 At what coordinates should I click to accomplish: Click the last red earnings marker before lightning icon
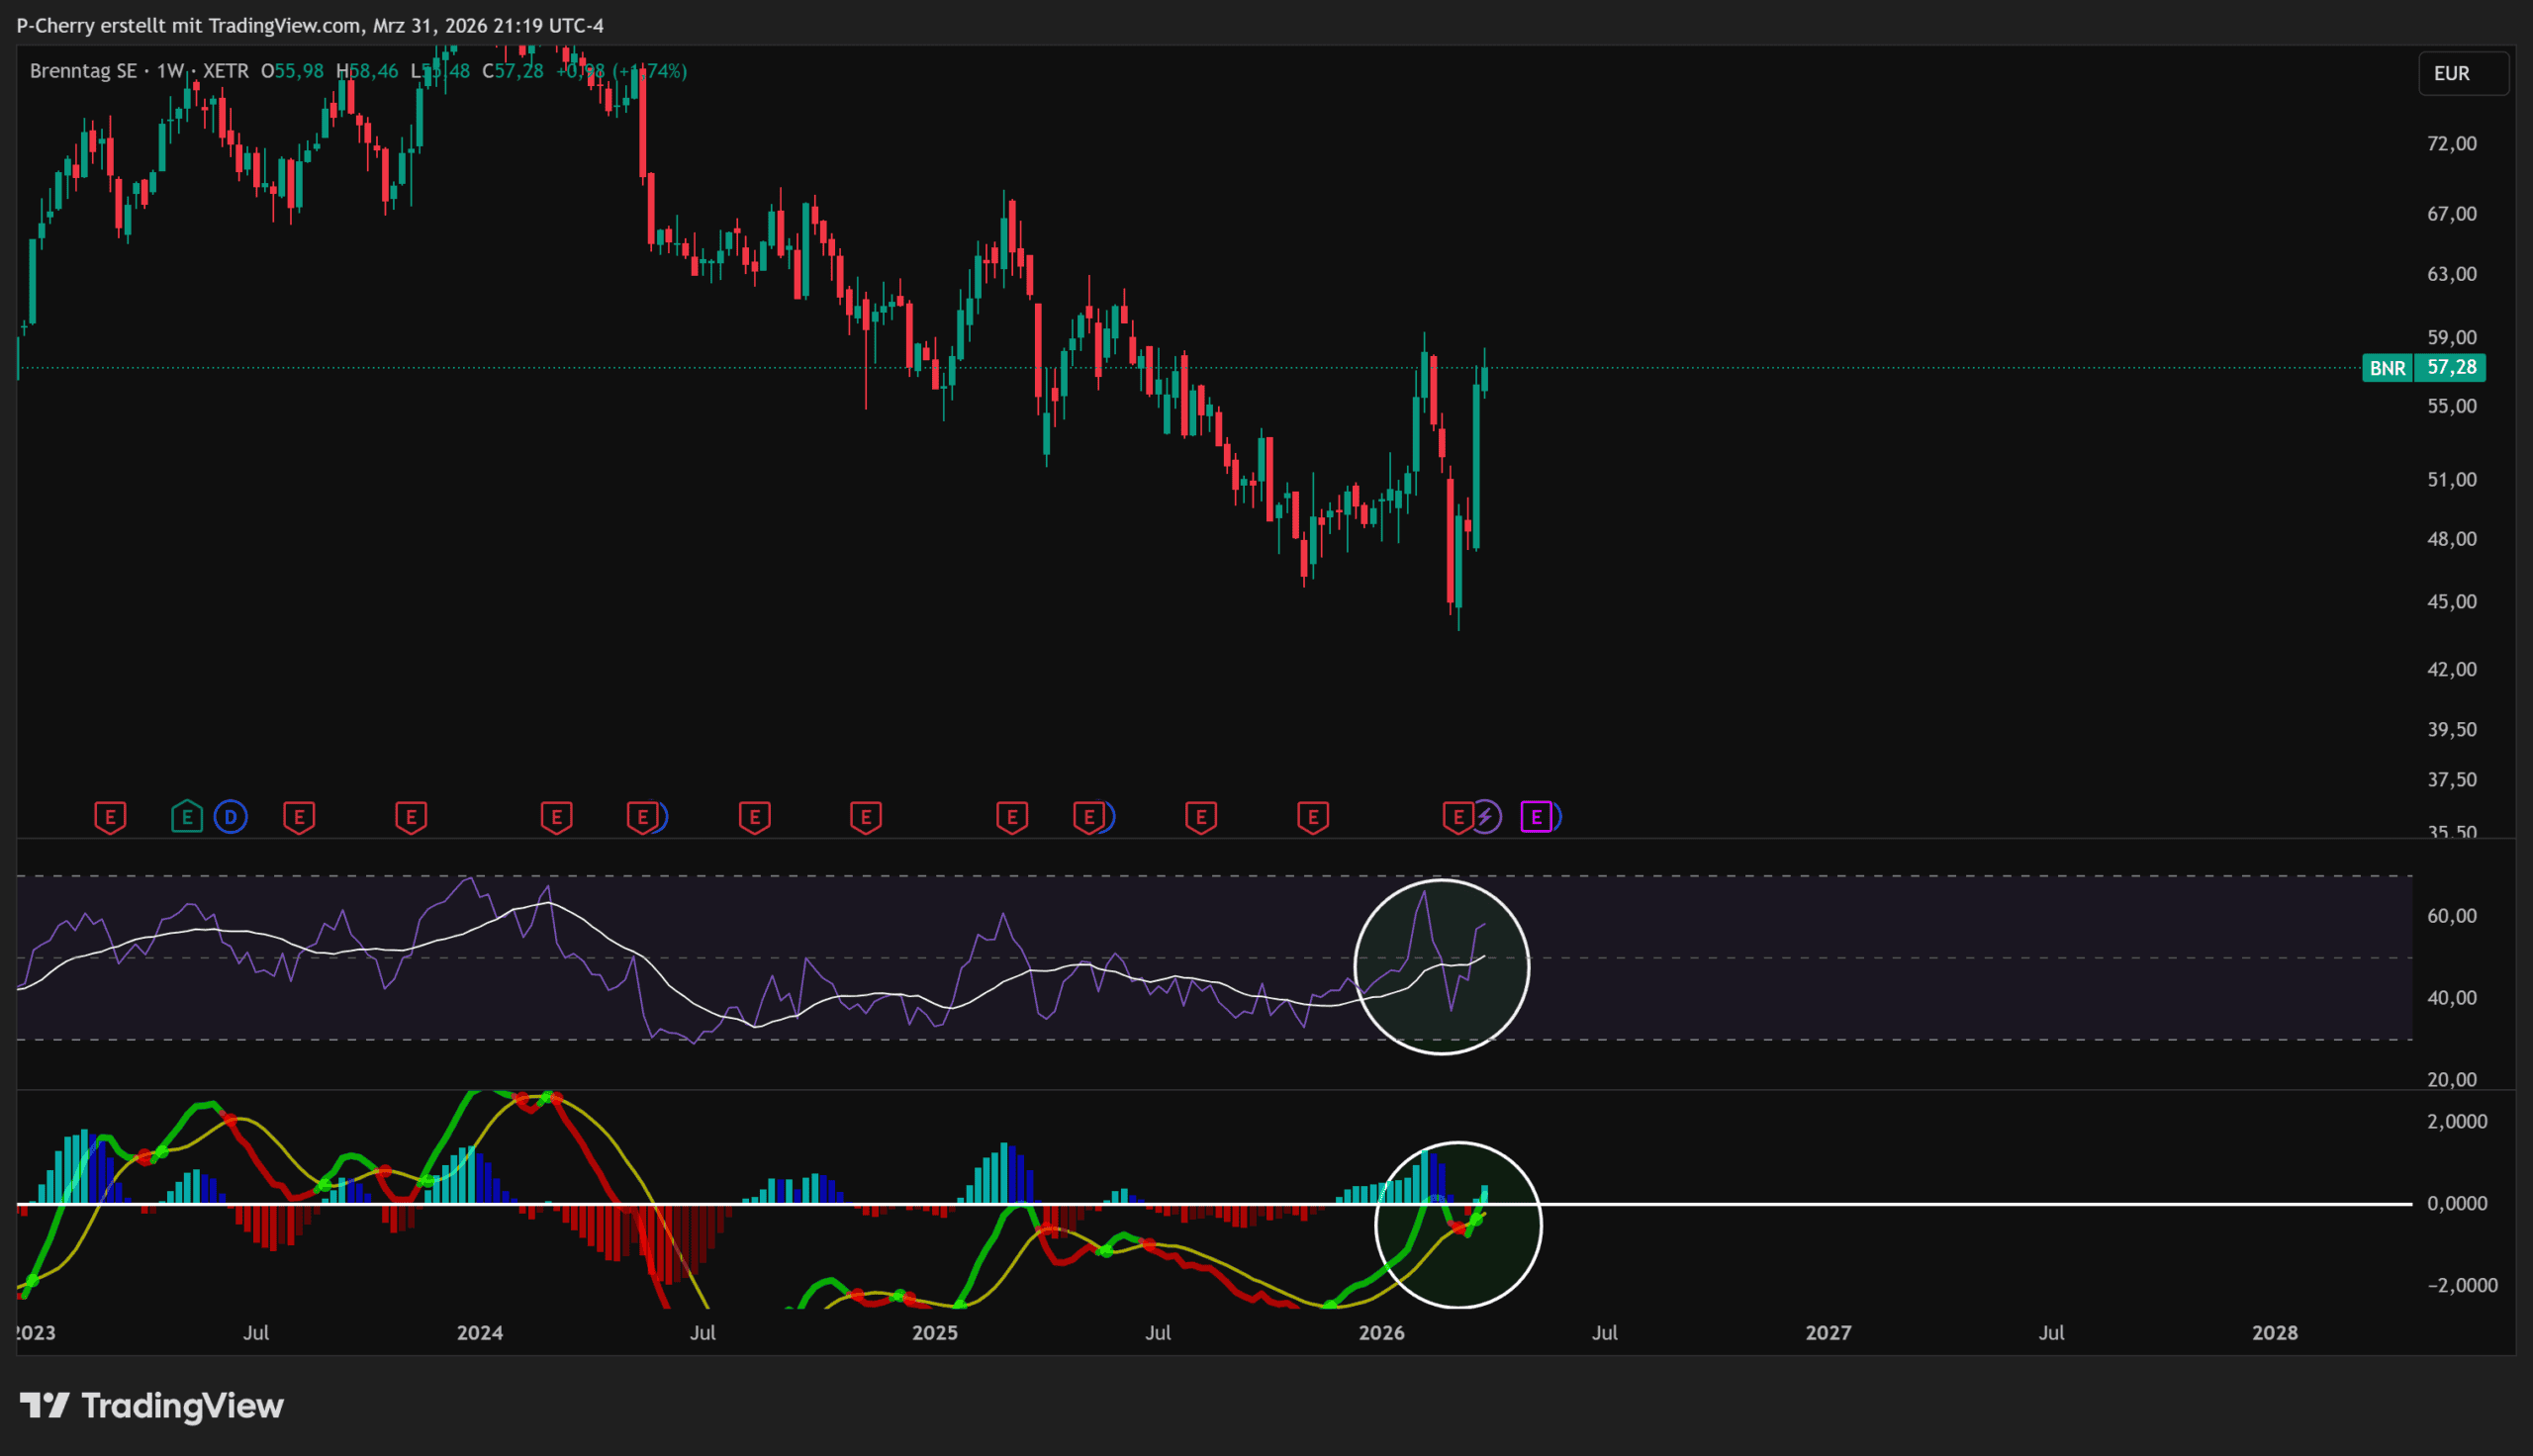click(1457, 817)
